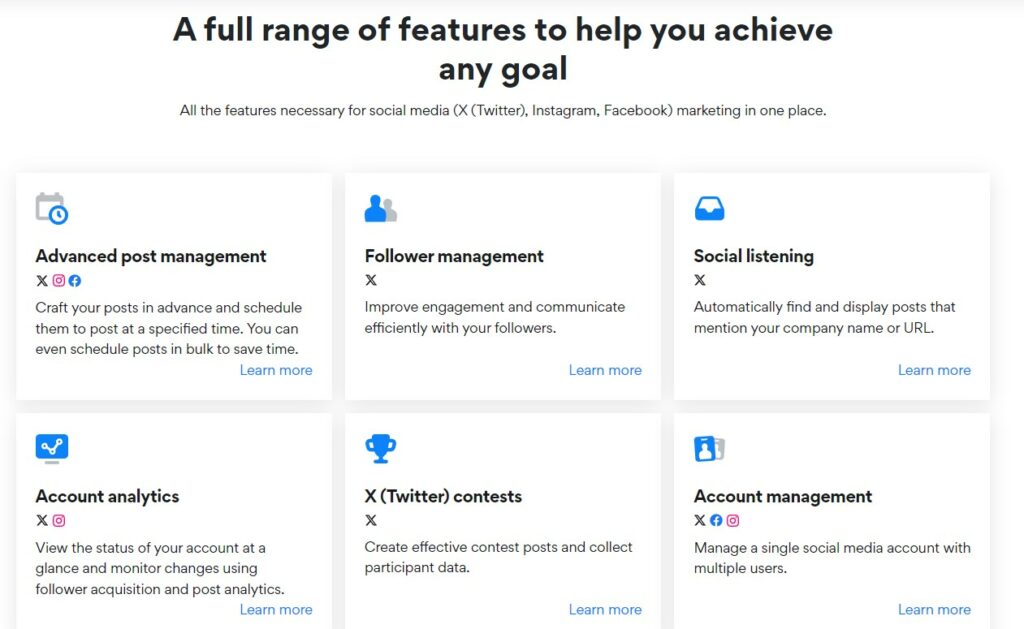Select the Instagram icon under Advanced post management
Screen dimensions: 1024x629
click(x=59, y=281)
